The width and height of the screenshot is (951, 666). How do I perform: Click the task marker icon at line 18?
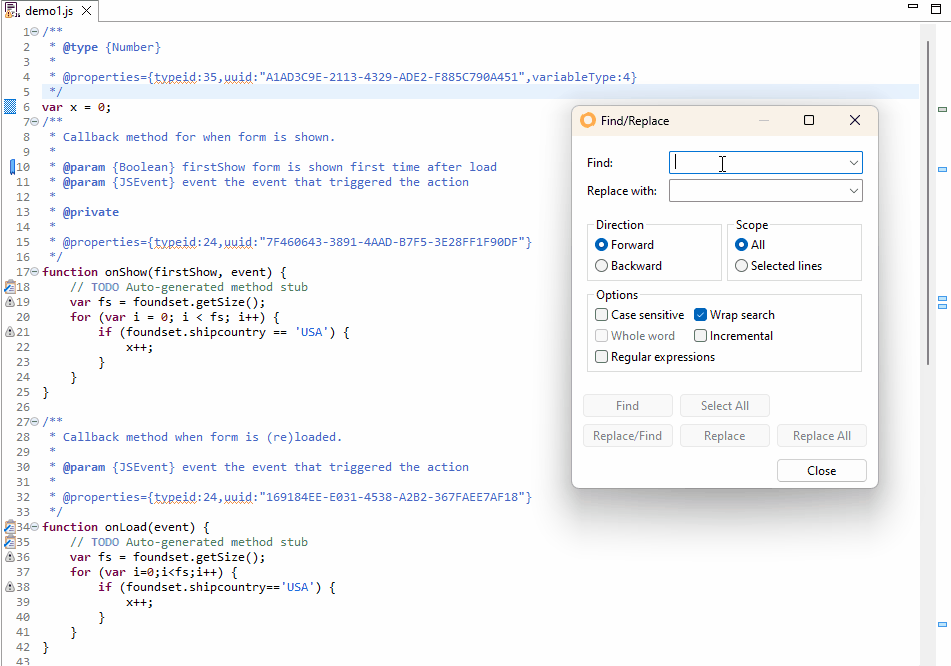[10, 287]
